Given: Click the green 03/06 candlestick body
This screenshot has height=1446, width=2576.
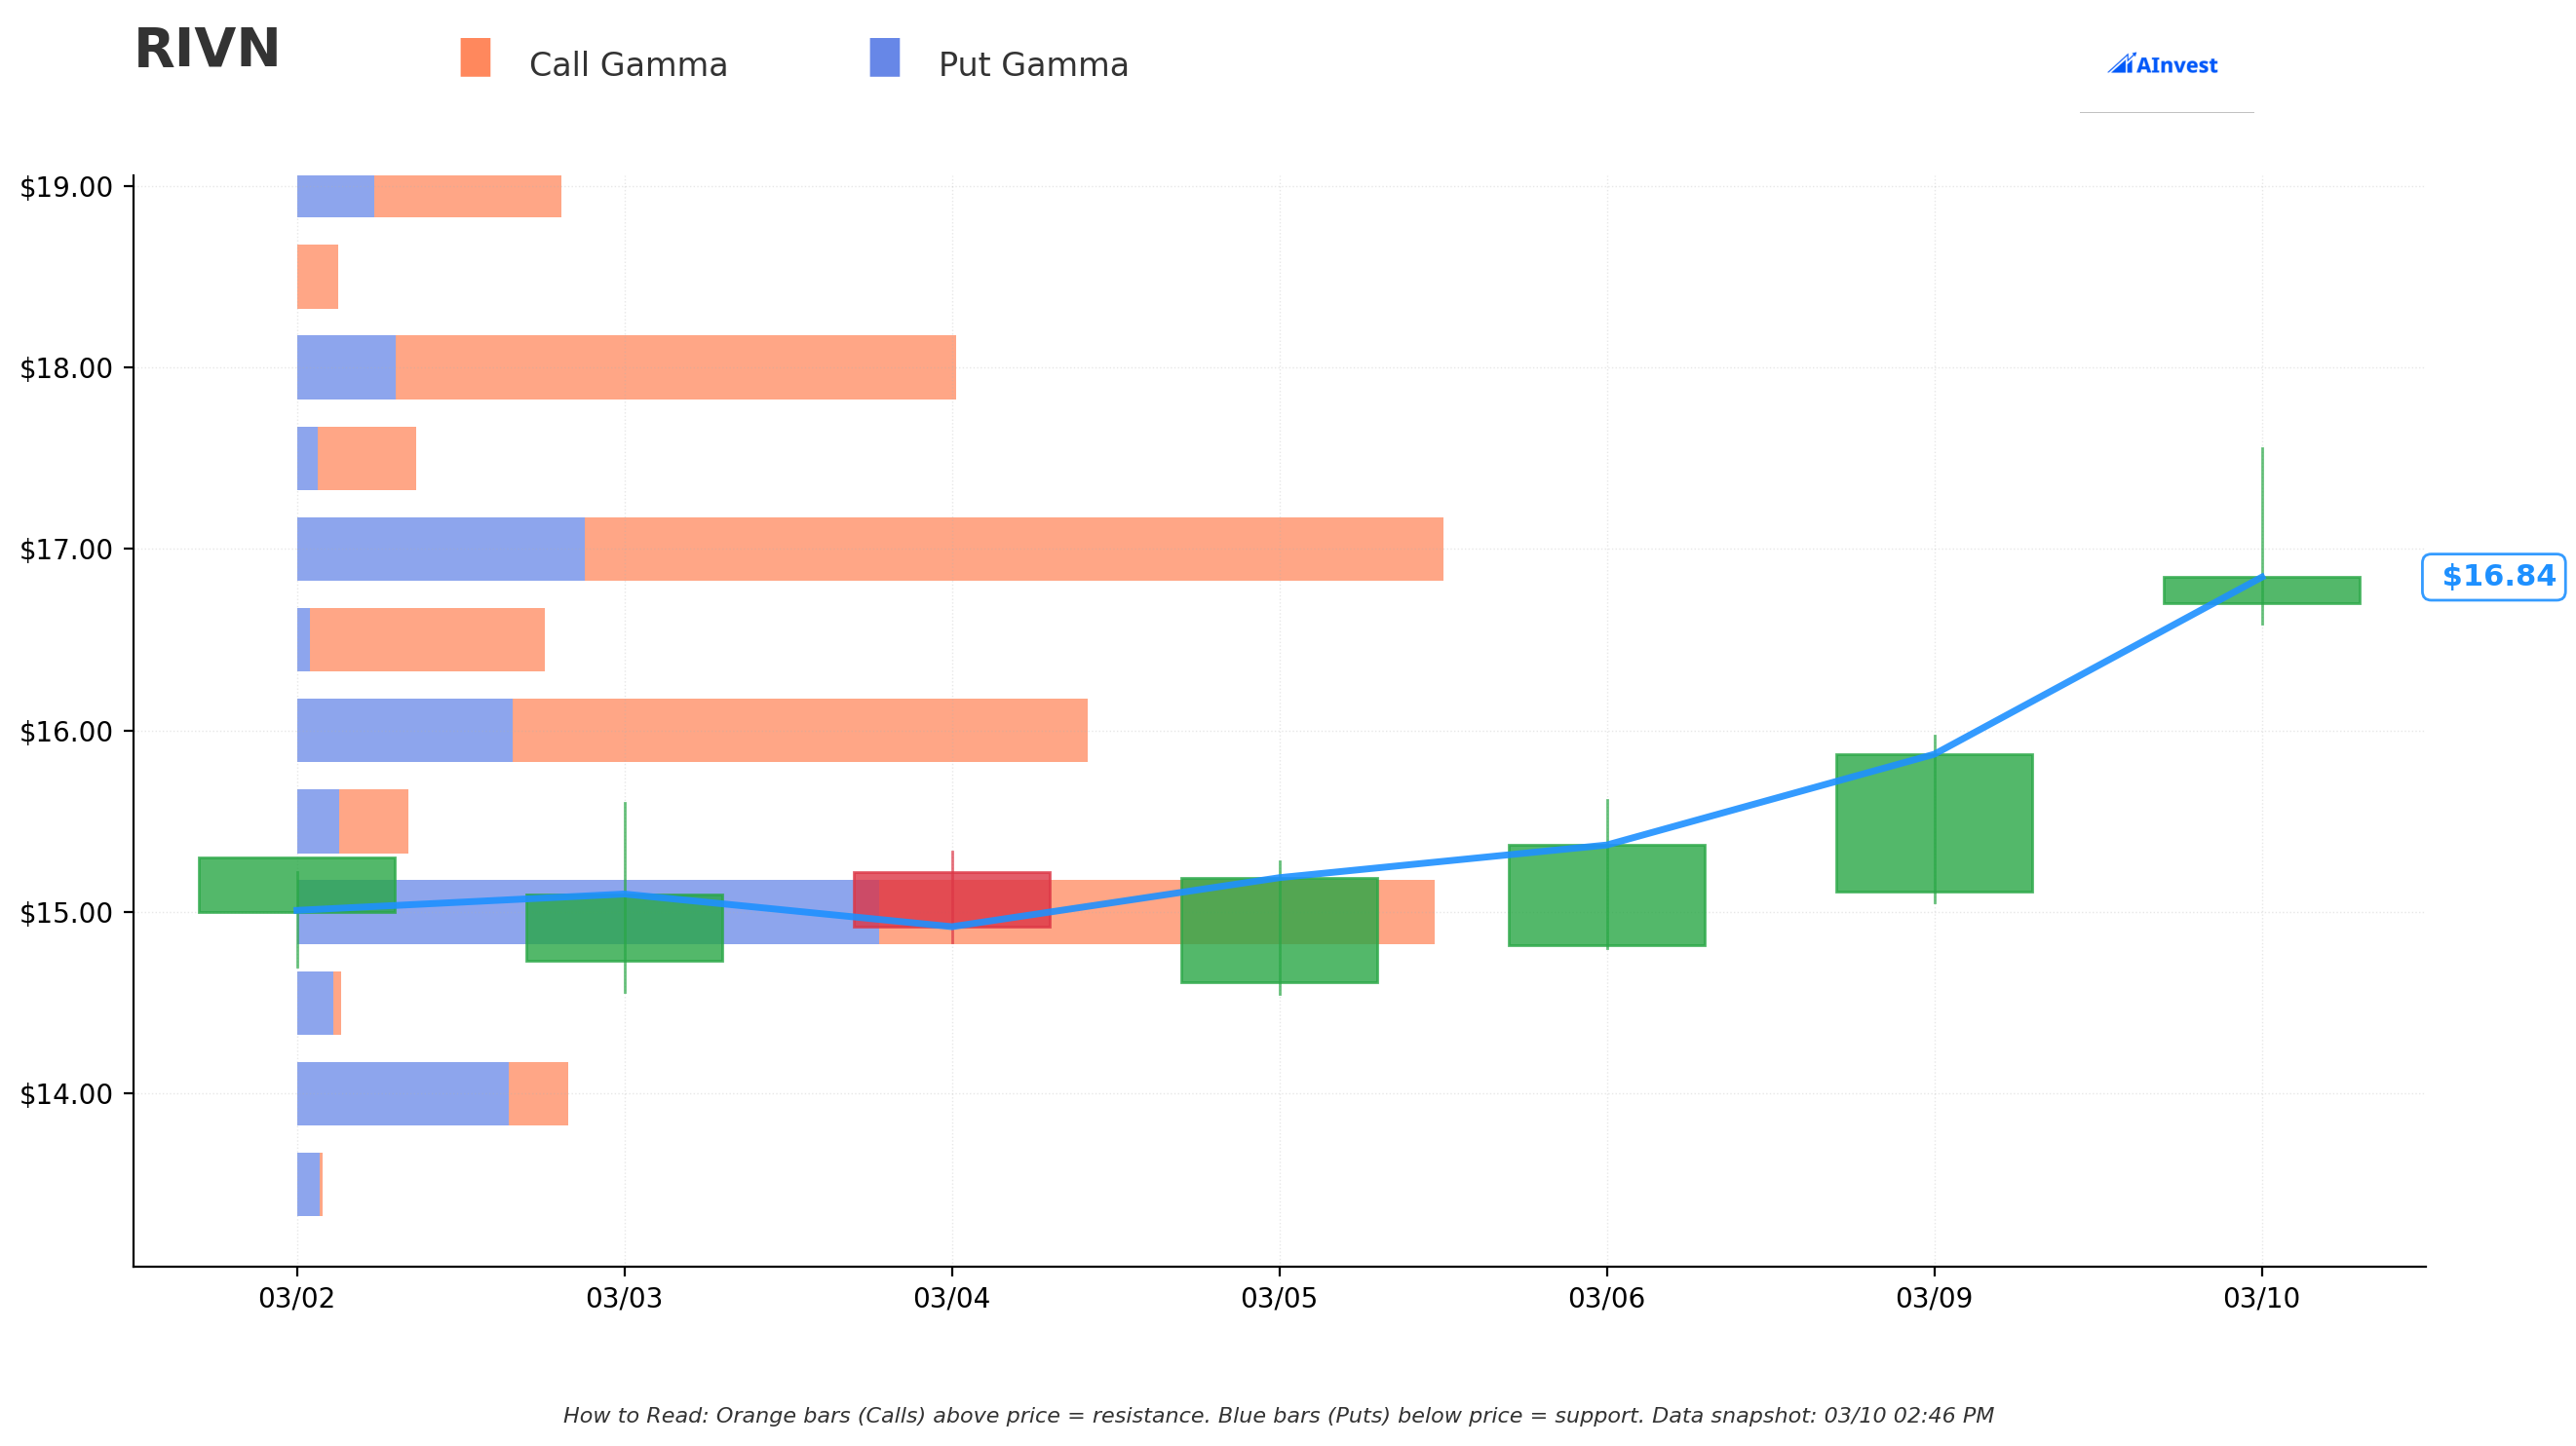Looking at the screenshot, I should tap(1607, 895).
